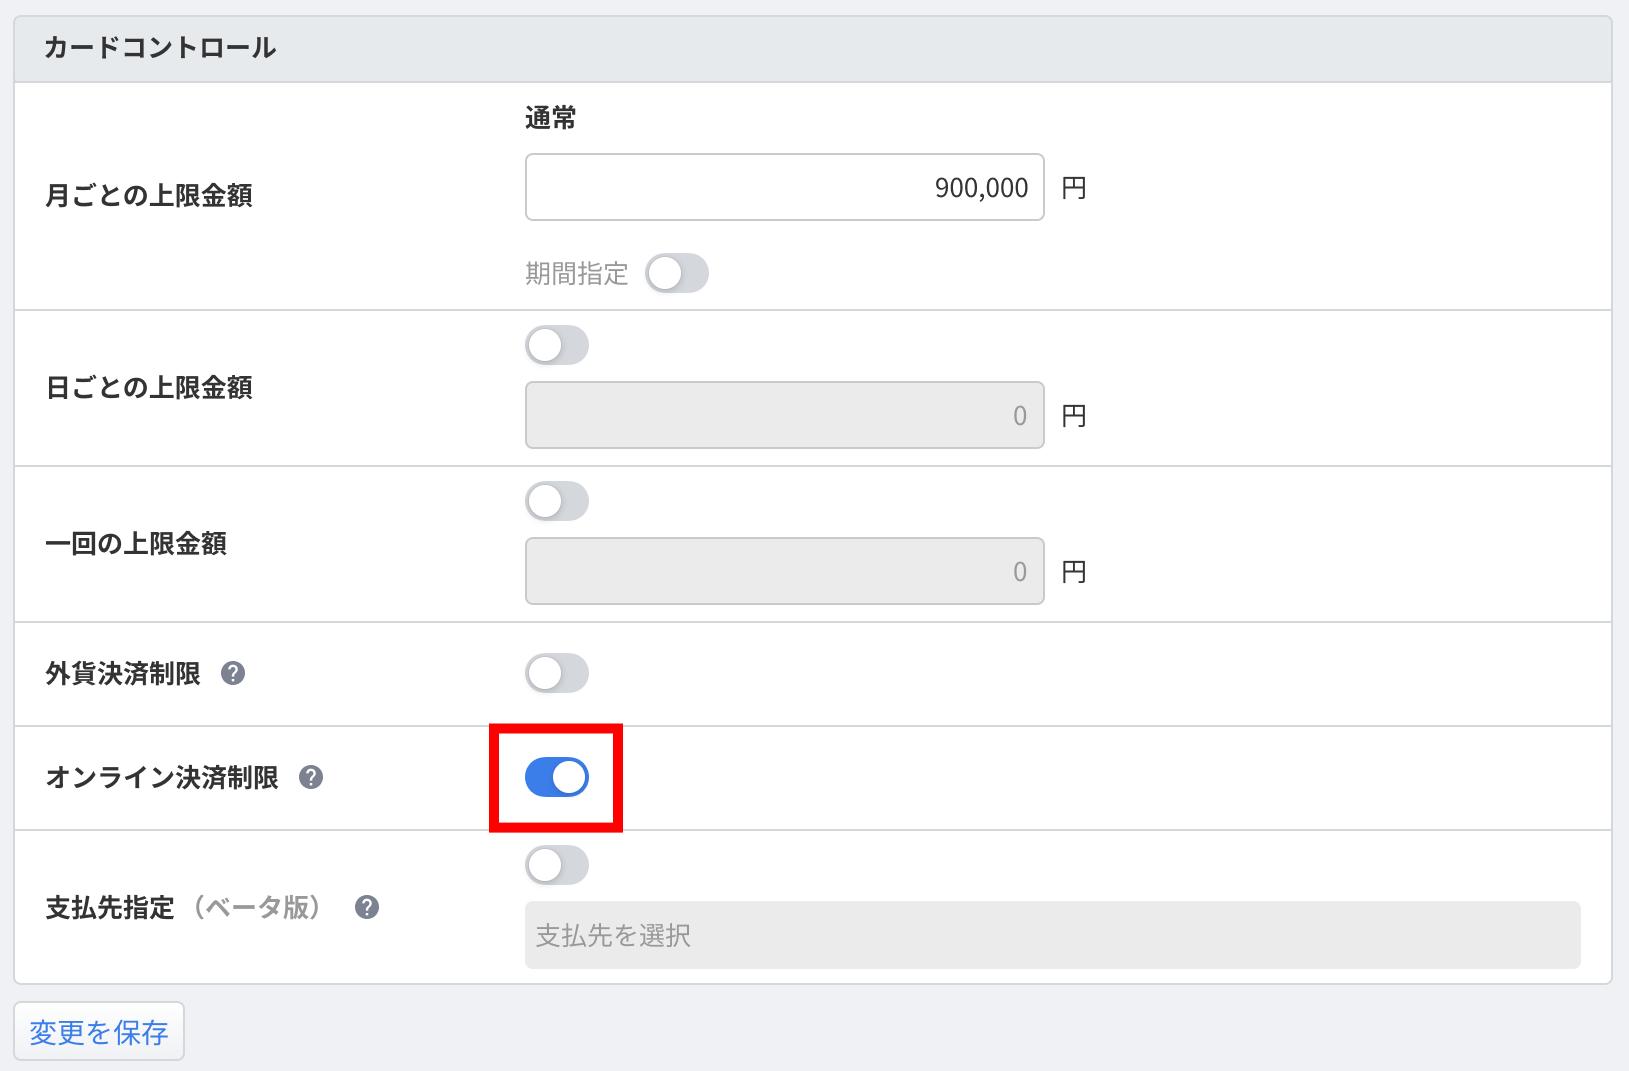
Task: Click help icon beside 外貨決済制限
Action: (233, 673)
